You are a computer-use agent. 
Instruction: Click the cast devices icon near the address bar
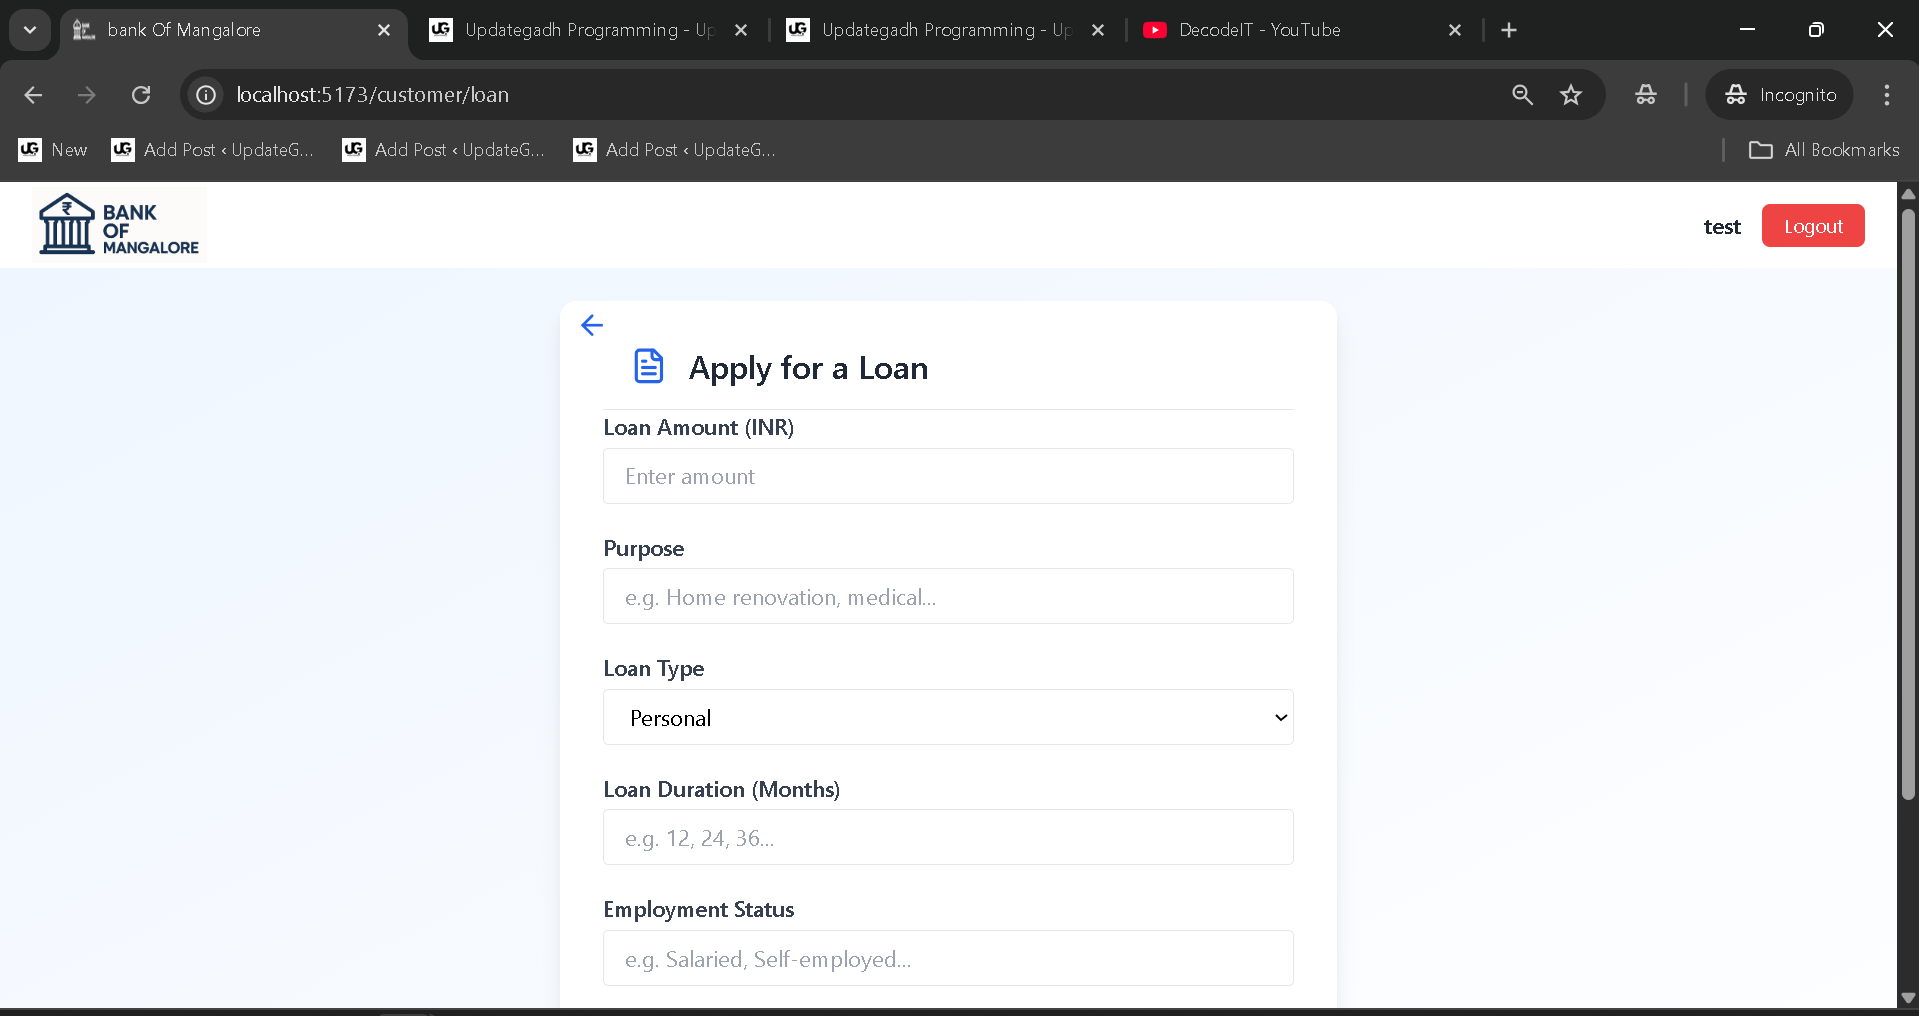click(x=1645, y=95)
